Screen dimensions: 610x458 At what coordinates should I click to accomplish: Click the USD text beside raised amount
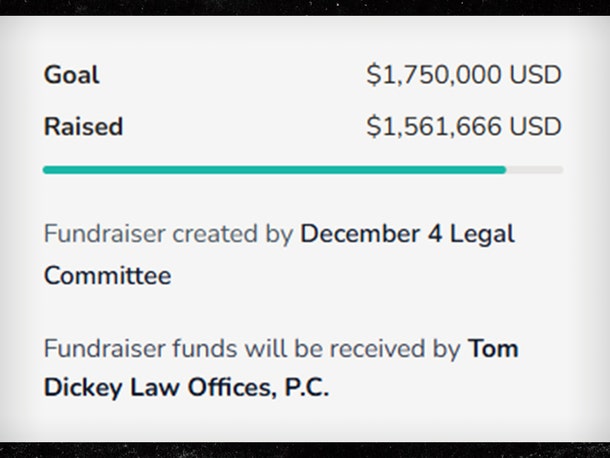click(535, 126)
